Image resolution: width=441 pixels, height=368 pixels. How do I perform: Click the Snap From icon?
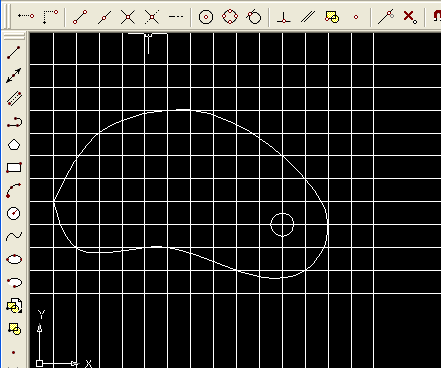50,17
